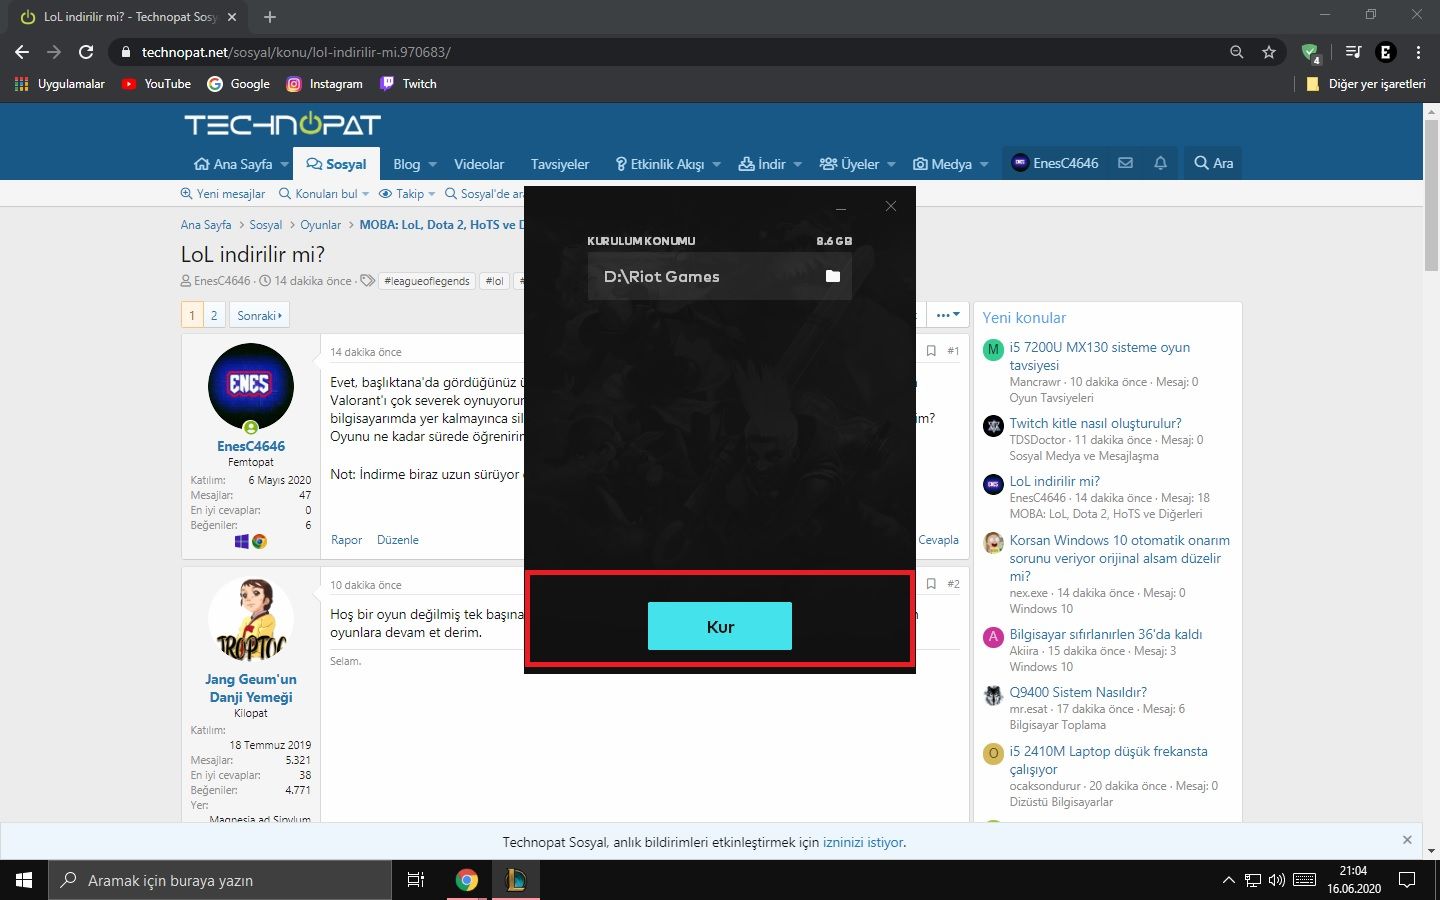Click Cevapla on the first post

click(x=938, y=540)
